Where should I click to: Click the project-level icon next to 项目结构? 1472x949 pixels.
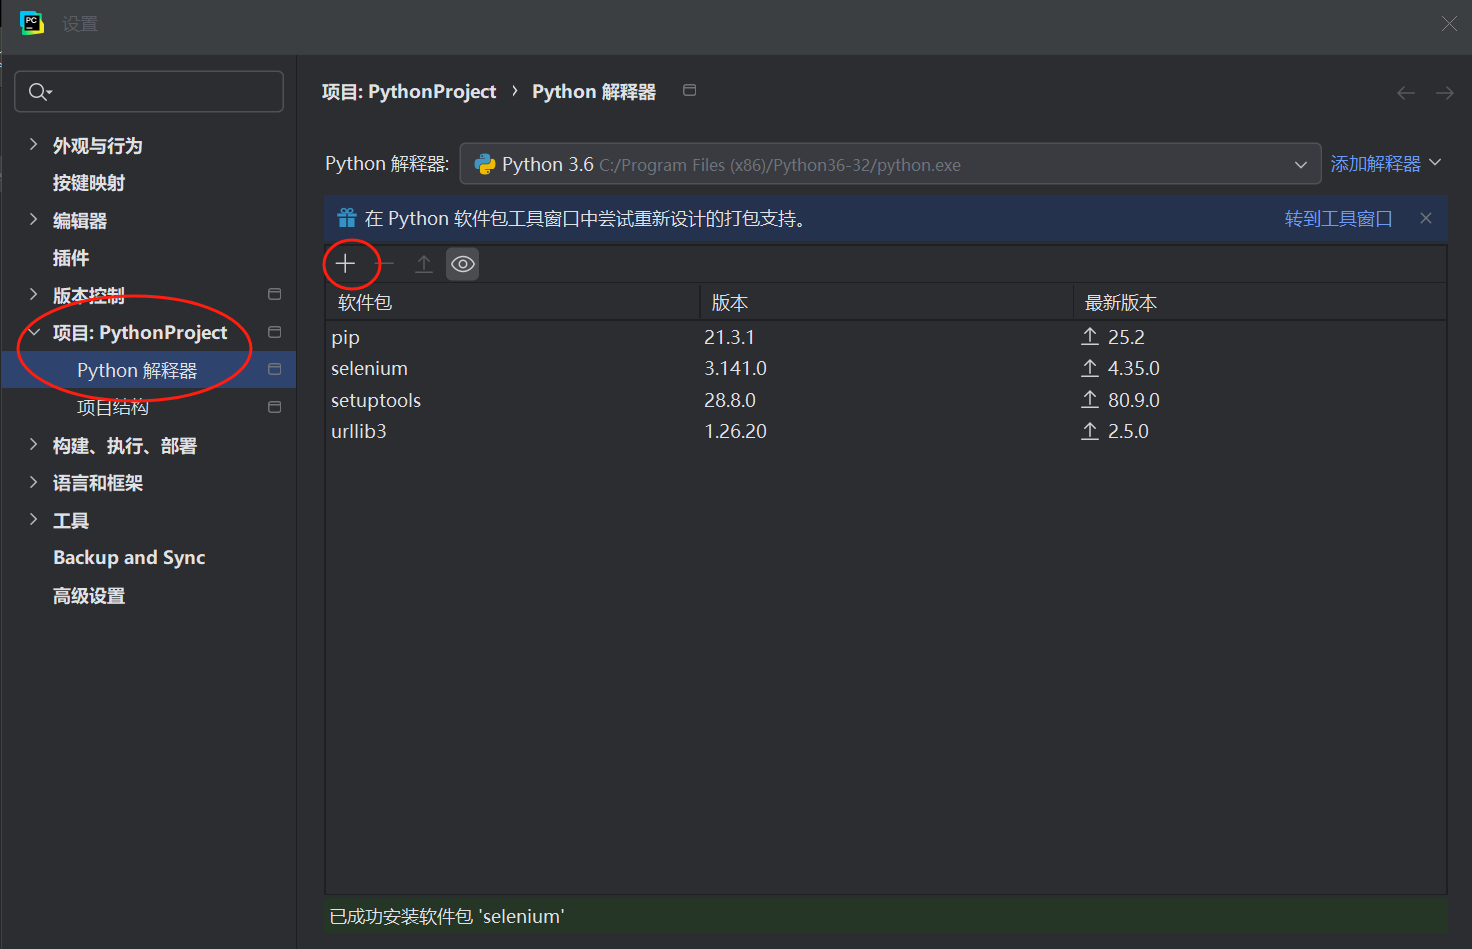(x=274, y=407)
